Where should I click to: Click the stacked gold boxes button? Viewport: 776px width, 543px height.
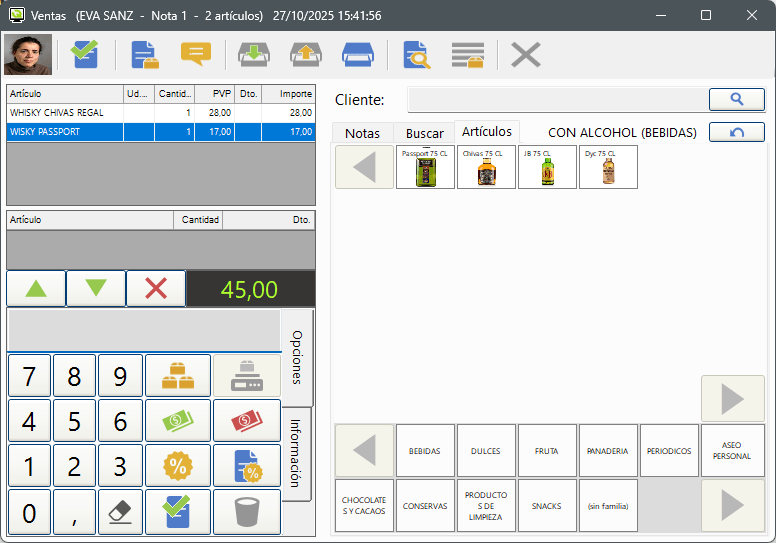point(177,375)
